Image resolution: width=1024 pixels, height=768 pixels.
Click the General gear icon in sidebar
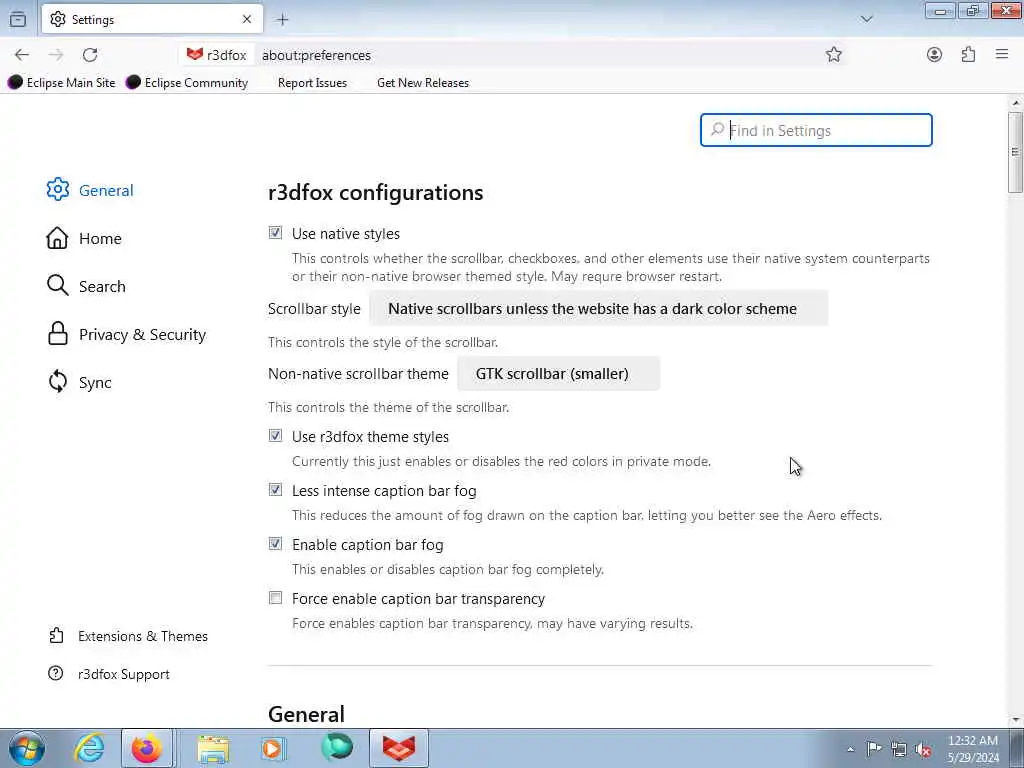tap(57, 189)
